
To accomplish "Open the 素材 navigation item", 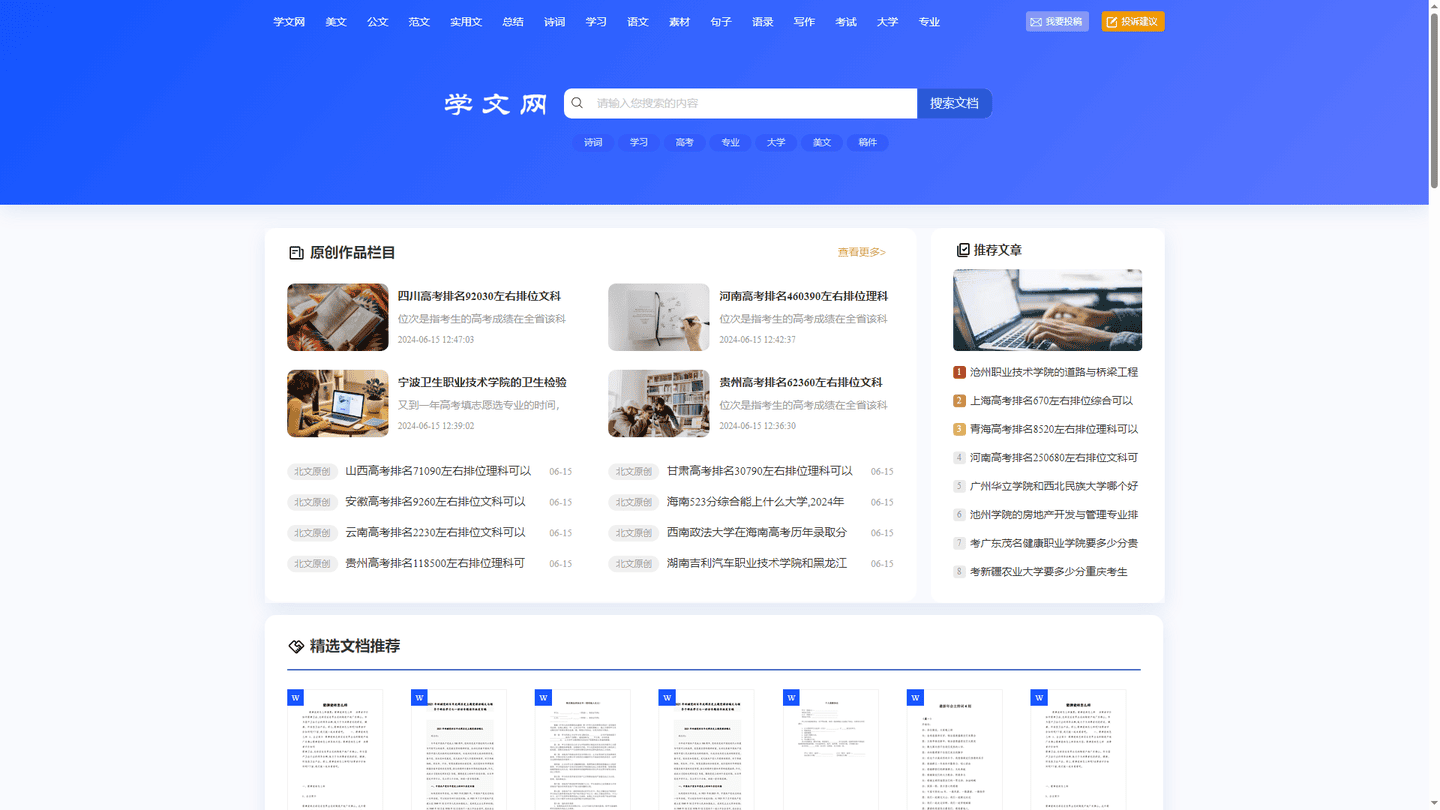I will coord(680,22).
